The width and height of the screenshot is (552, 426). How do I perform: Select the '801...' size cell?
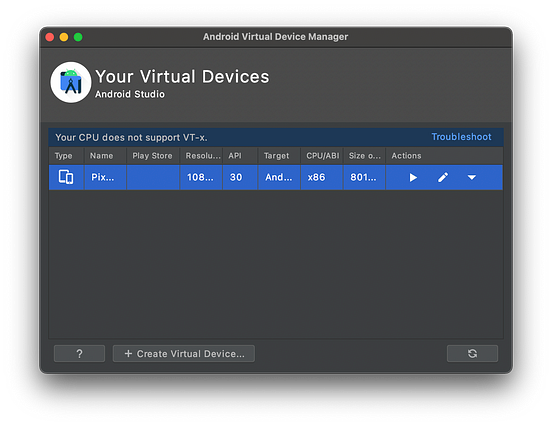click(364, 177)
